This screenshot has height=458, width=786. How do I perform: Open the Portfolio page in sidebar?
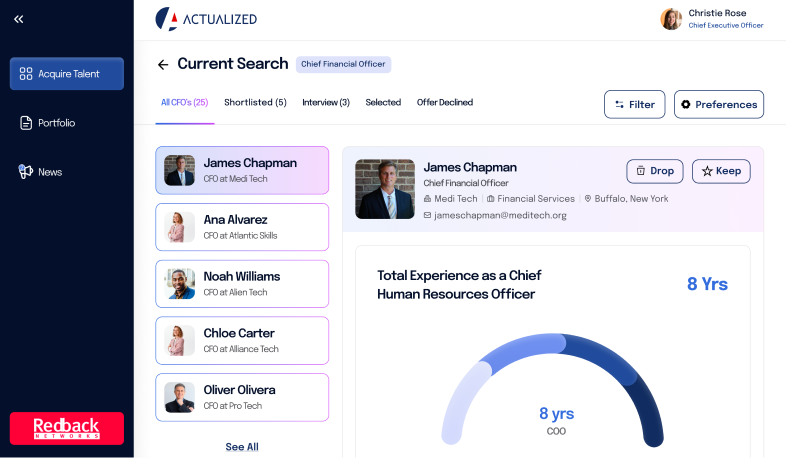[x=56, y=123]
